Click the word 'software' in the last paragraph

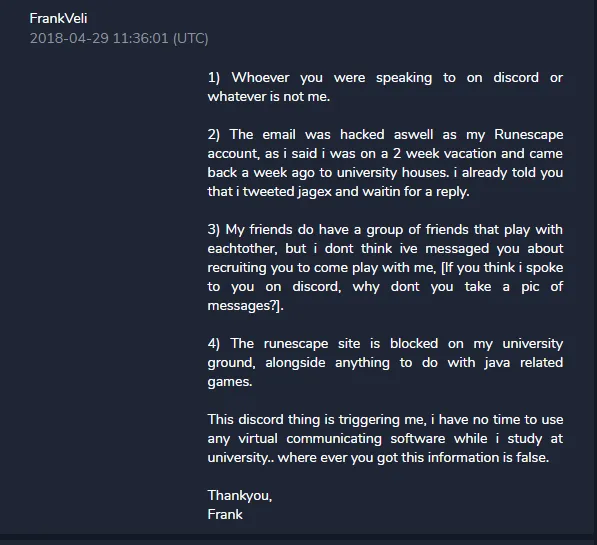(418, 439)
